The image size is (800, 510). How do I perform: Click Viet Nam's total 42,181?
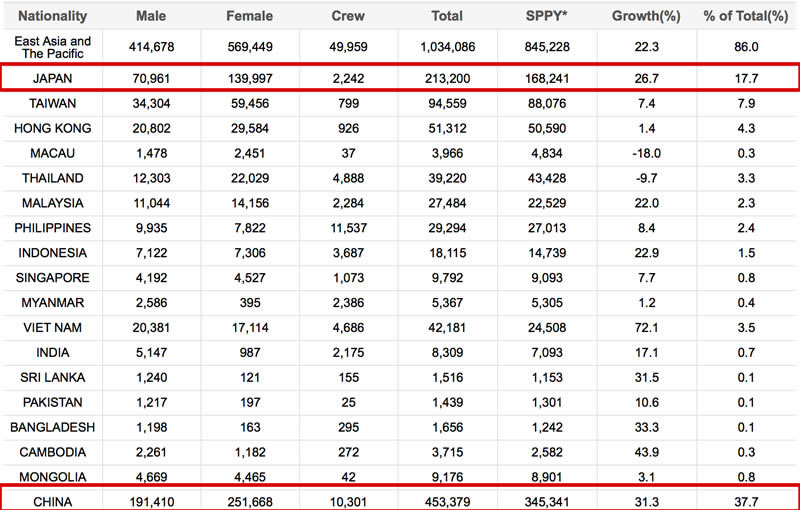coord(447,328)
